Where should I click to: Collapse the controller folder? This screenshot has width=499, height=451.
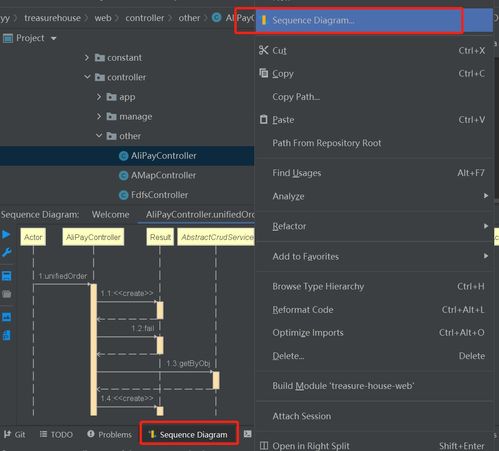click(87, 77)
